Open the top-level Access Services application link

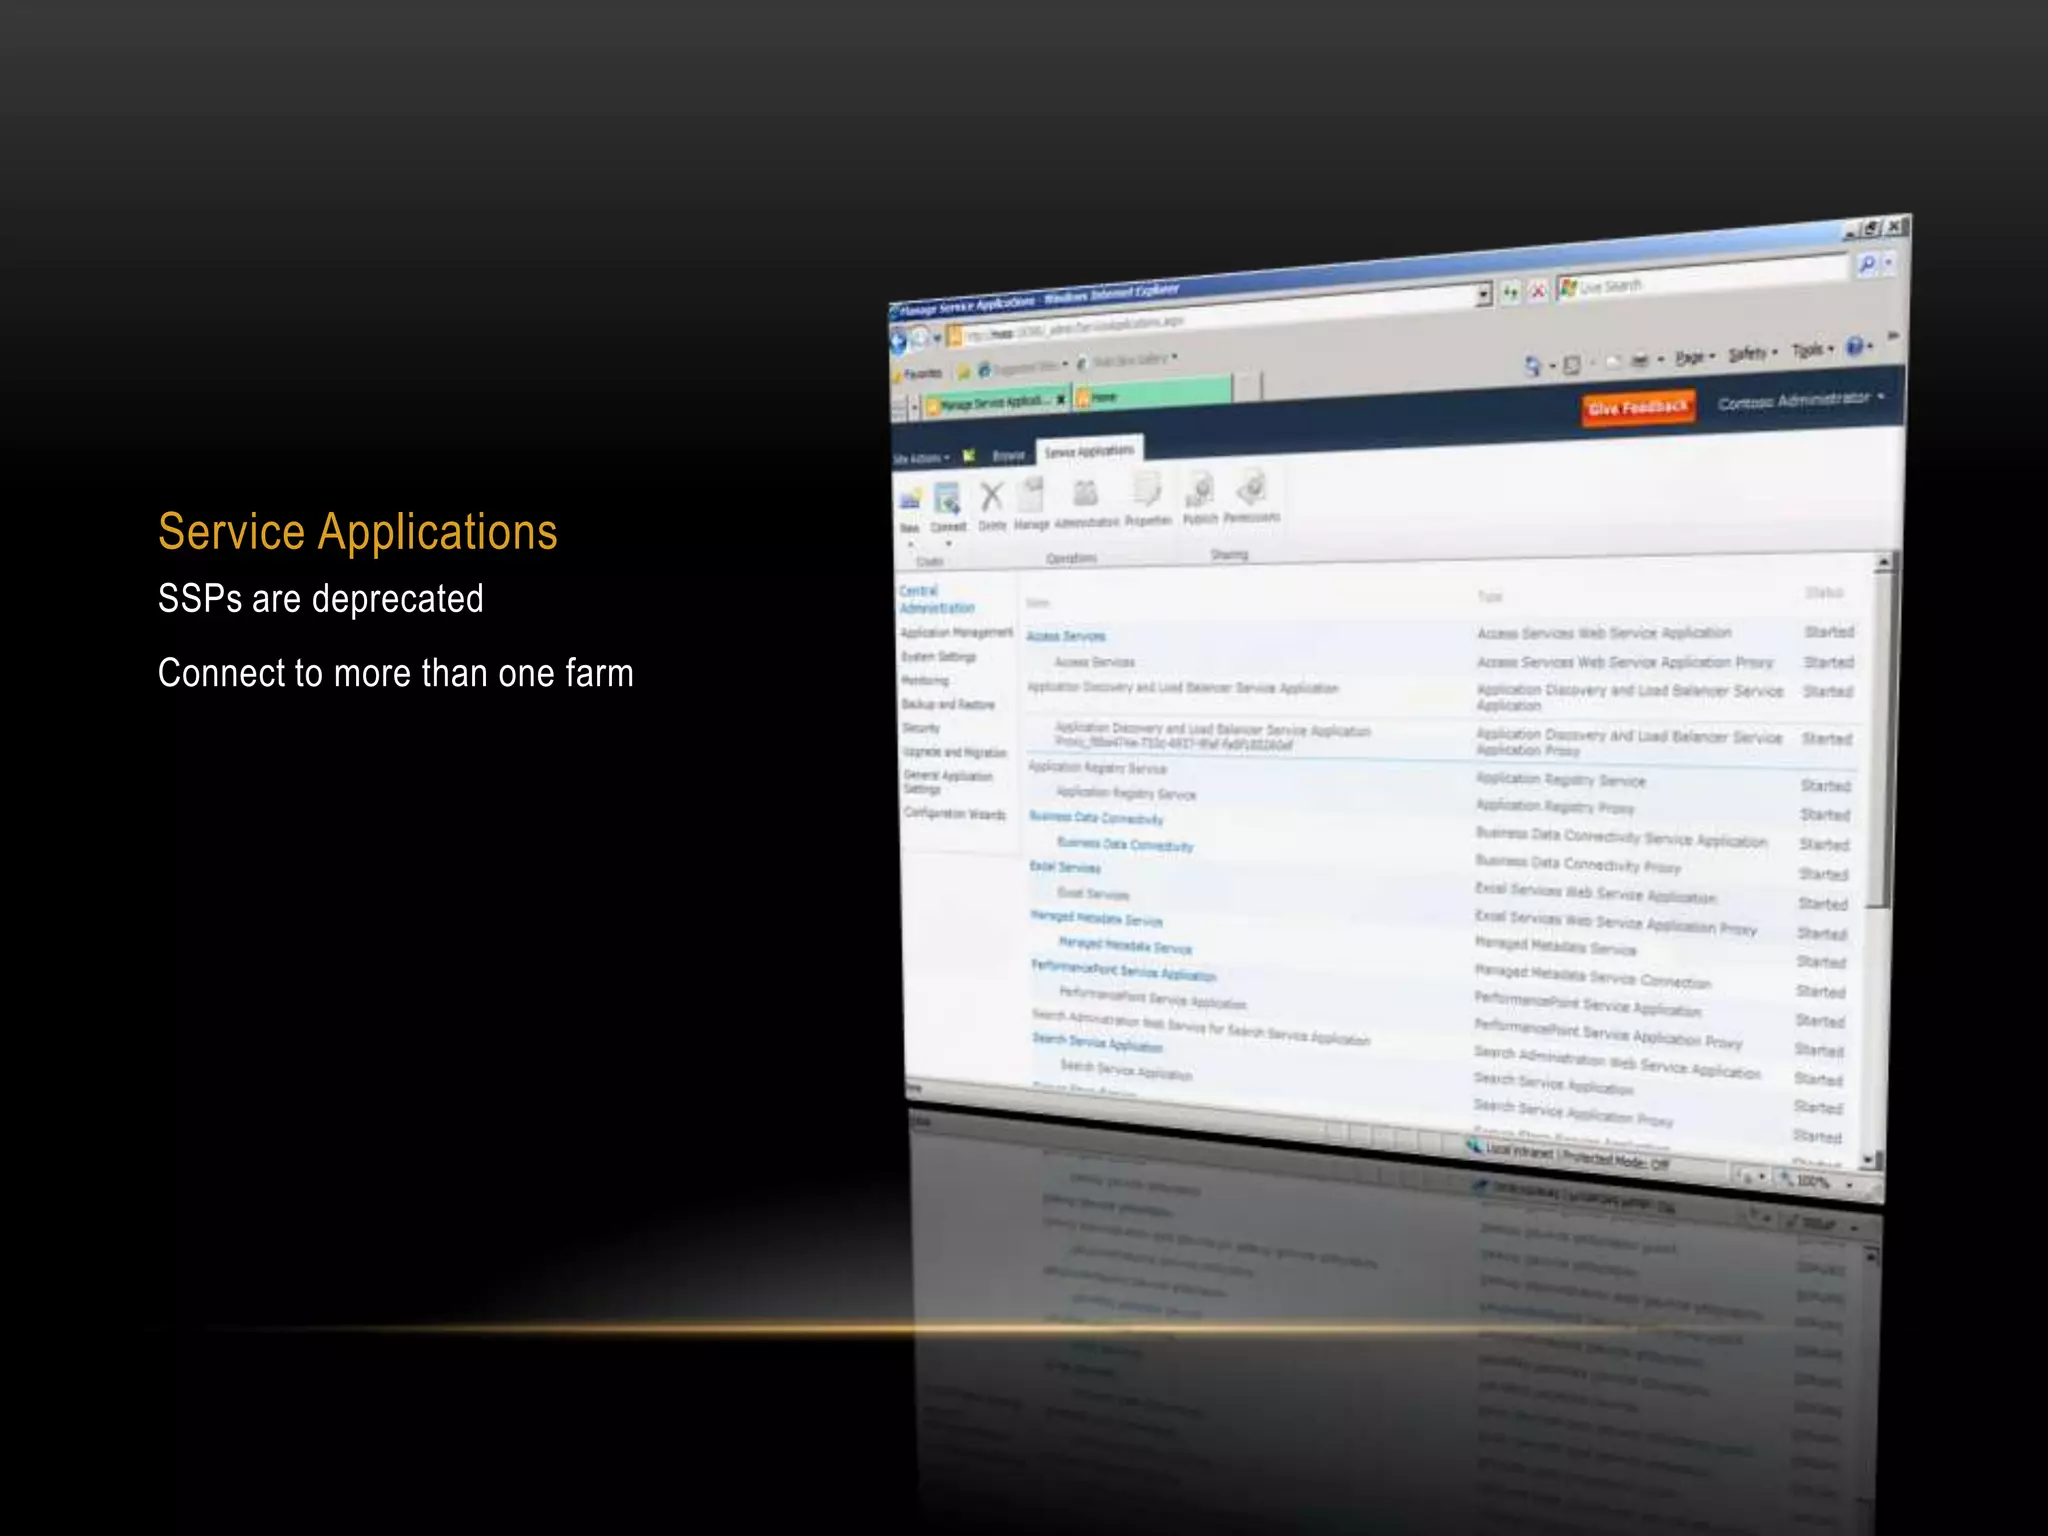coord(1066,636)
